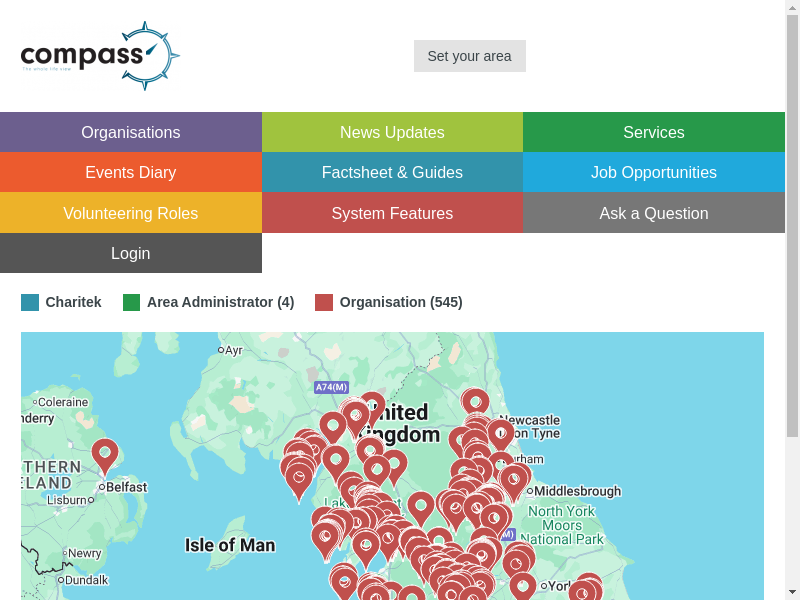
Task: Open Volunteering Roles
Action: pyautogui.click(x=131, y=213)
